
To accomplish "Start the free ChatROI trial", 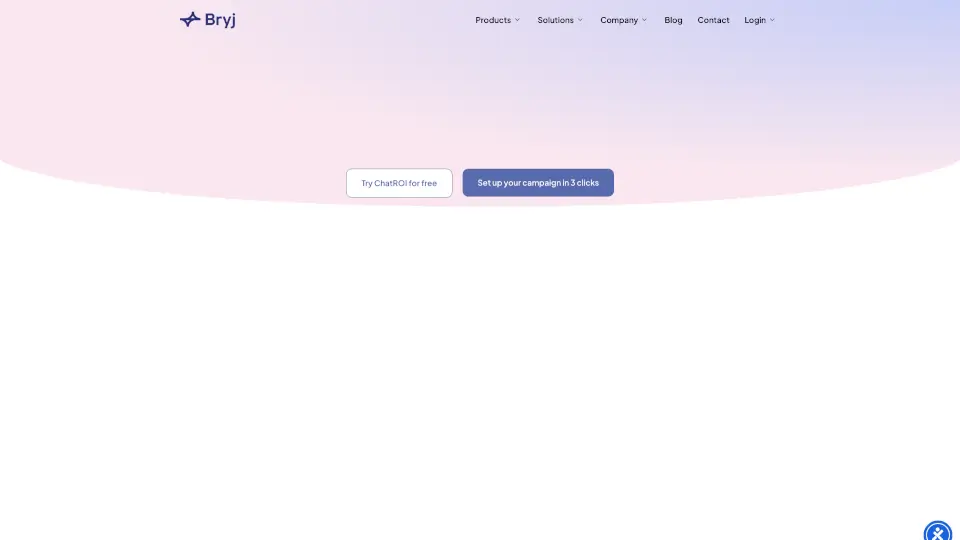I will 399,183.
